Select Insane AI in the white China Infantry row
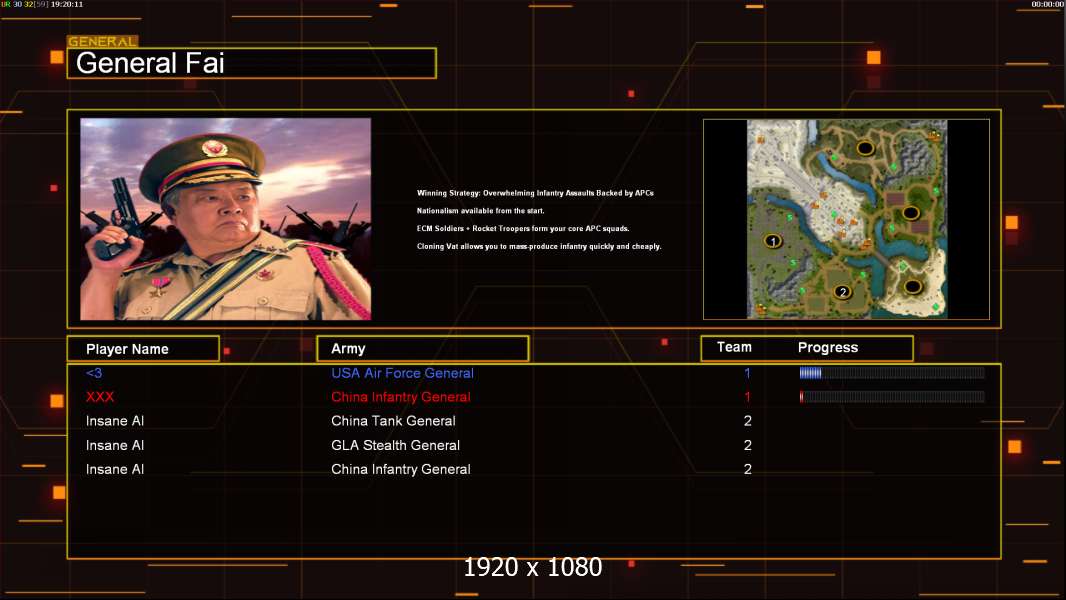 (x=115, y=469)
